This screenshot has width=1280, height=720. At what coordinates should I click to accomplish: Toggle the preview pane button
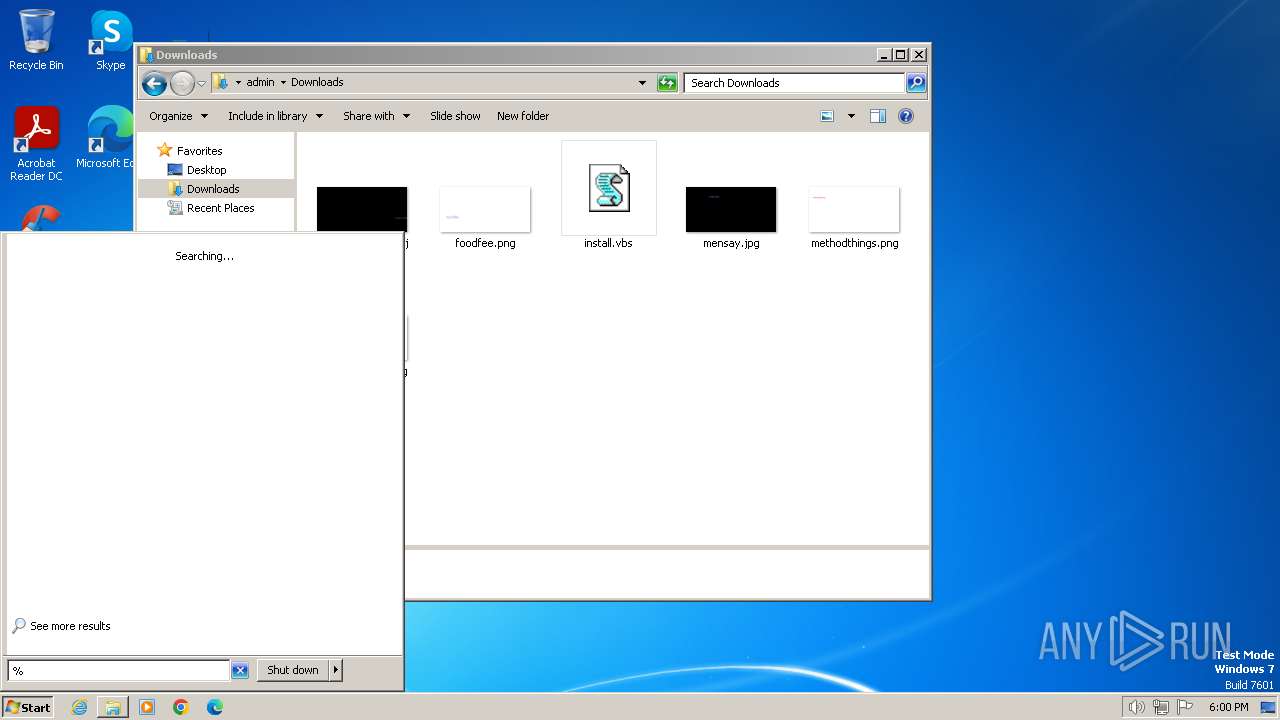(878, 116)
